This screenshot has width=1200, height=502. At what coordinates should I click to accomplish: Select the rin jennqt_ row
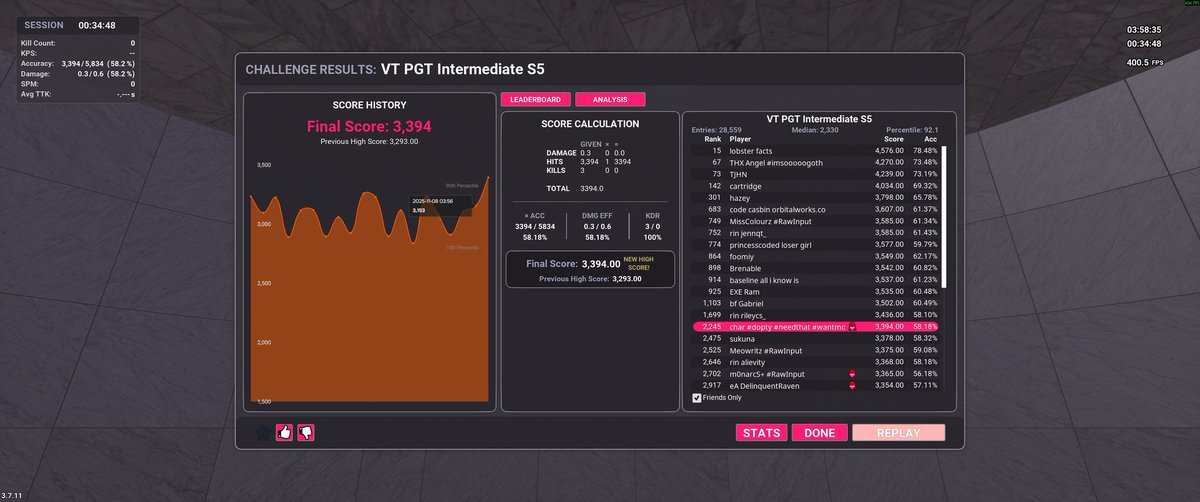click(815, 233)
